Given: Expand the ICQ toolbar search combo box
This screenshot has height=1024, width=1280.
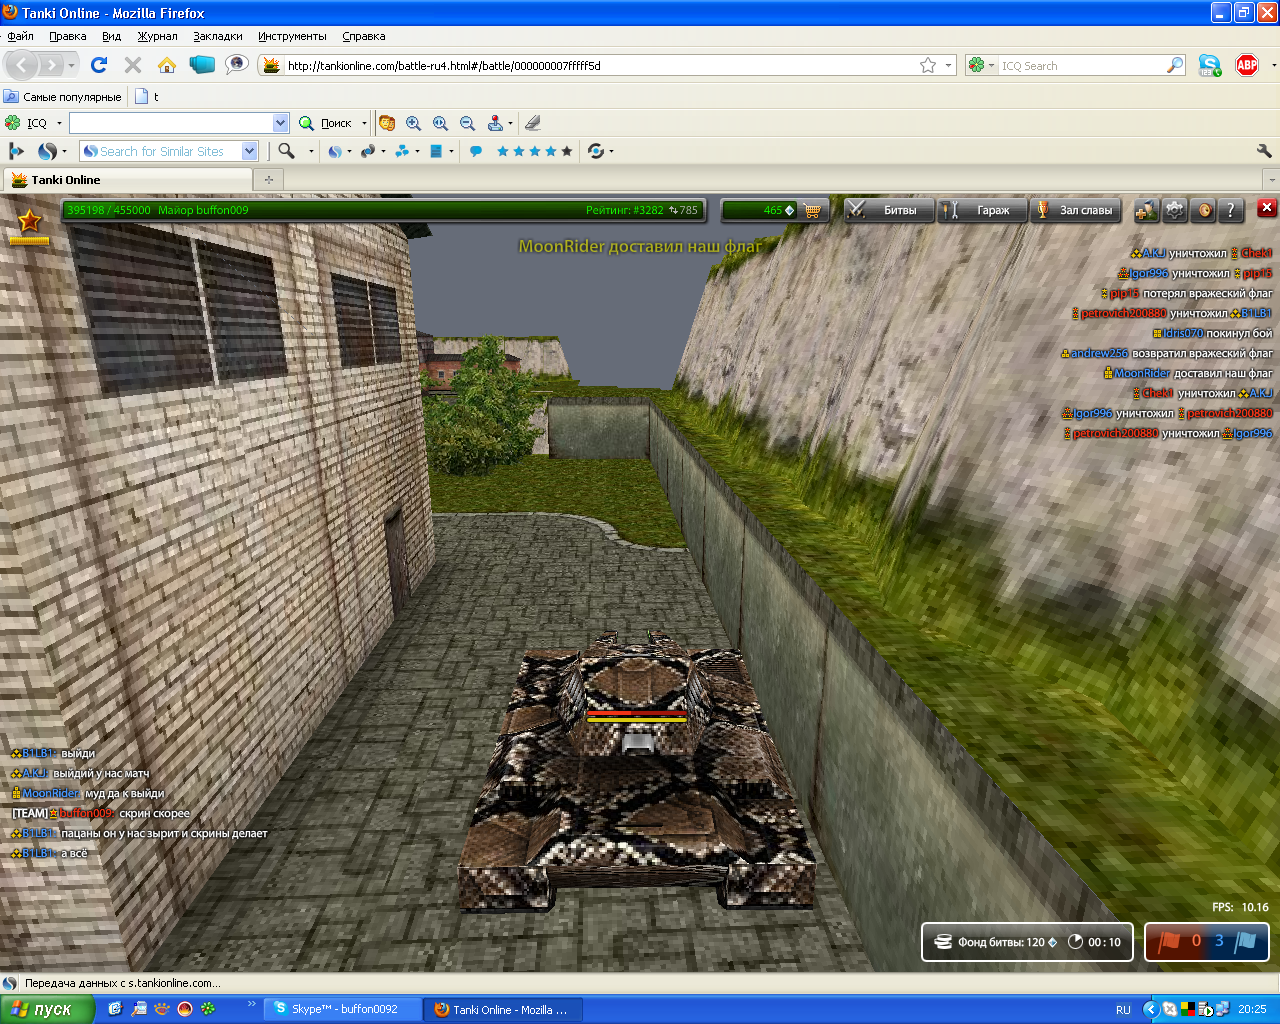Looking at the screenshot, I should click(280, 123).
